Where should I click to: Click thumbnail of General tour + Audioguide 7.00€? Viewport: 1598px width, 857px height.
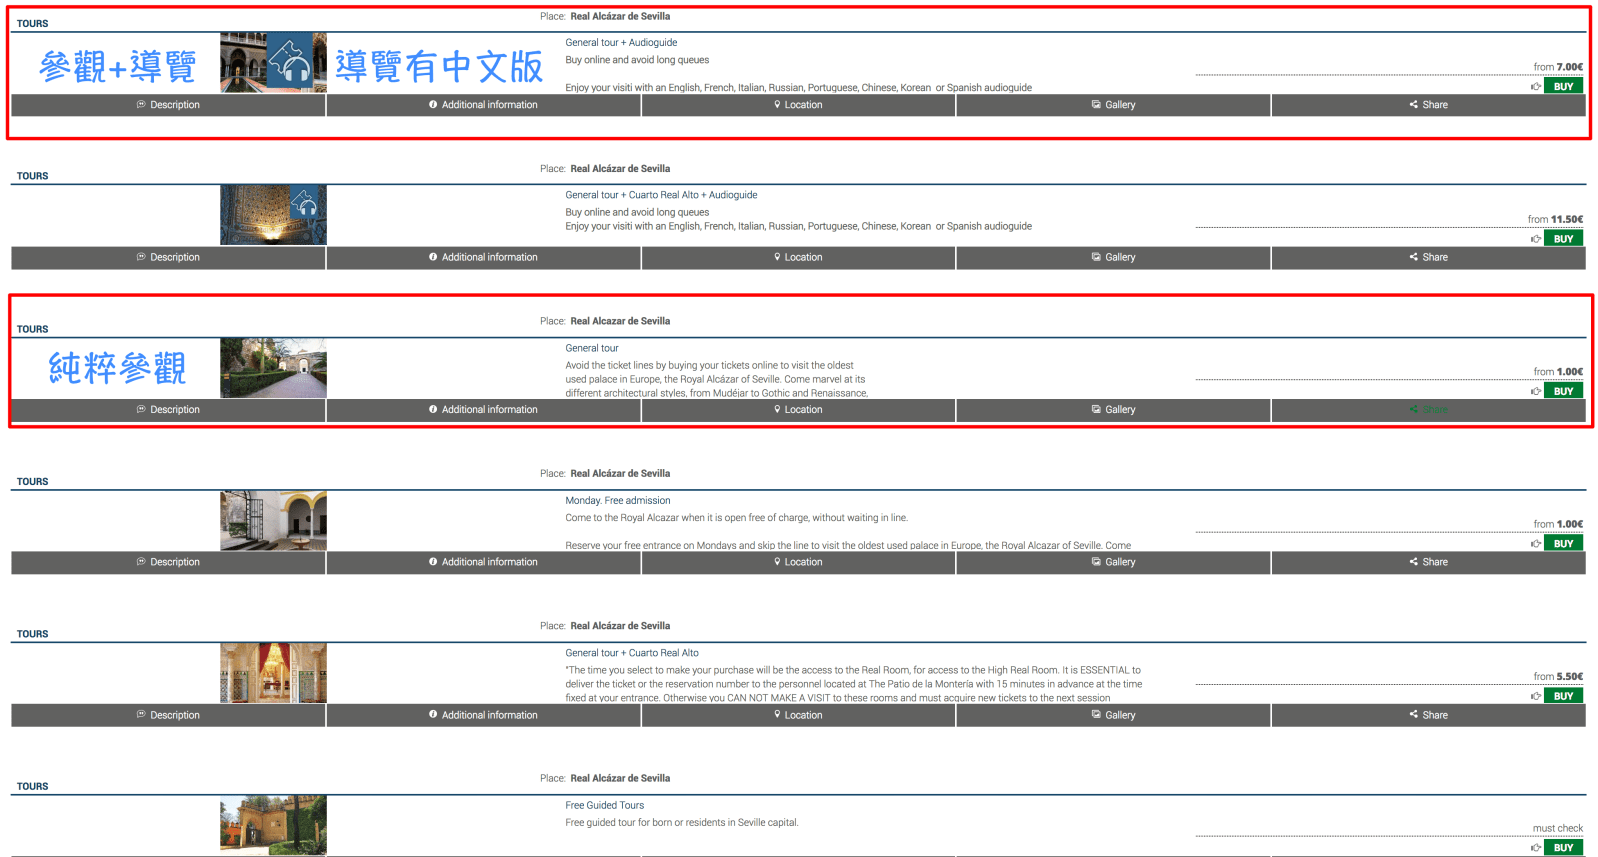point(273,63)
